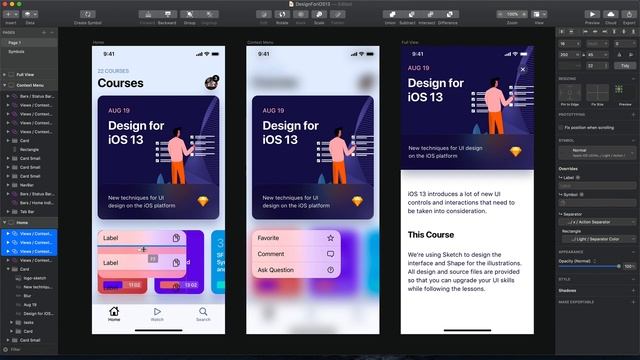Enable Fix position when scrolling checkbox
The height and width of the screenshot is (360, 640).
pos(561,128)
